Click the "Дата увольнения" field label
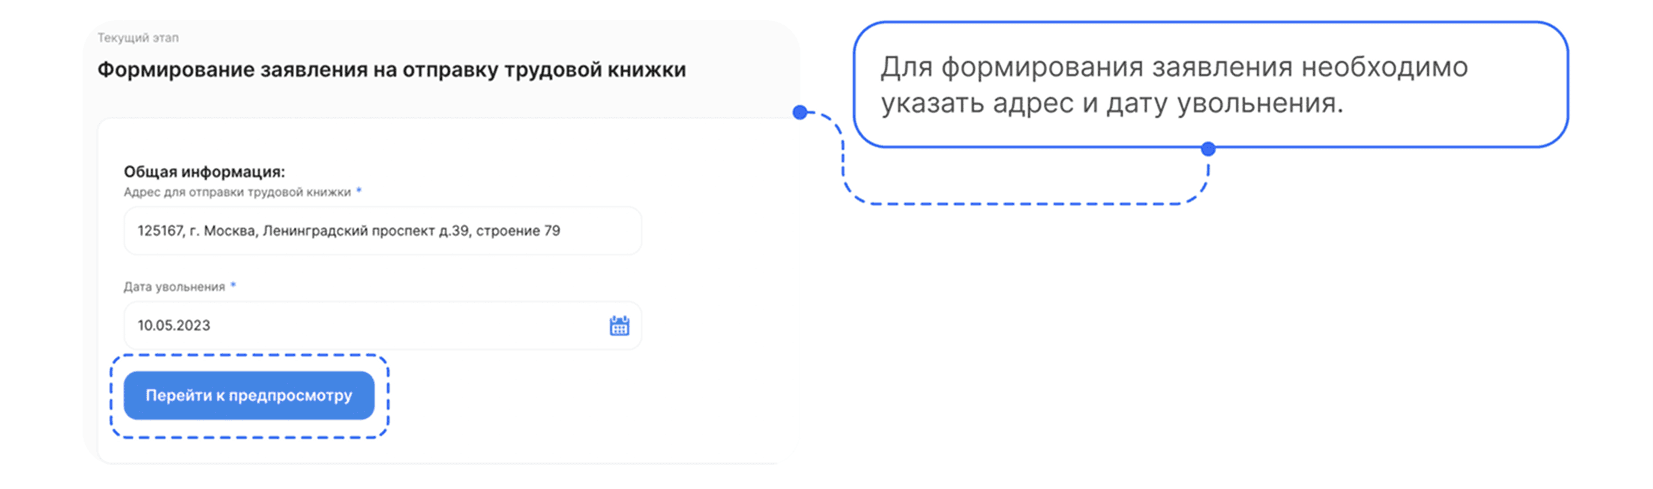The width and height of the screenshot is (1653, 489). 174,287
